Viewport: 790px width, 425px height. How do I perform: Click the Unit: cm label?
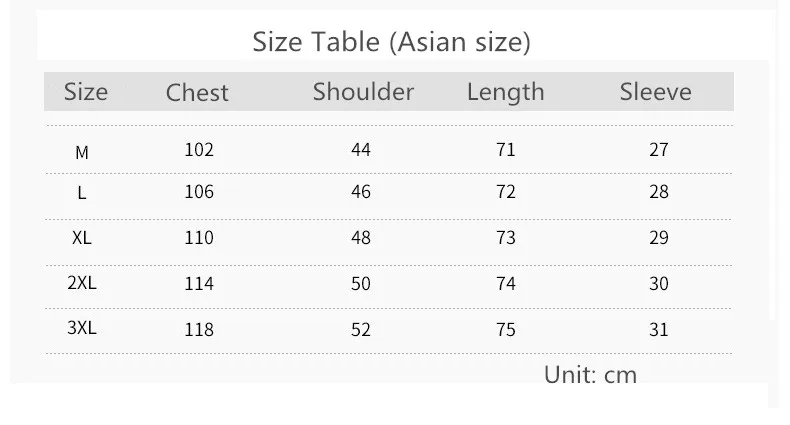[x=590, y=375]
